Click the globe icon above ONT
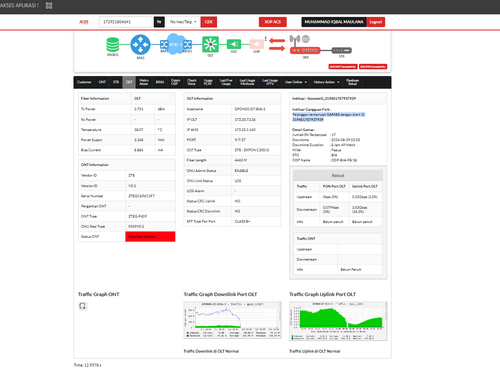This screenshot has height=370, width=500. click(306, 39)
